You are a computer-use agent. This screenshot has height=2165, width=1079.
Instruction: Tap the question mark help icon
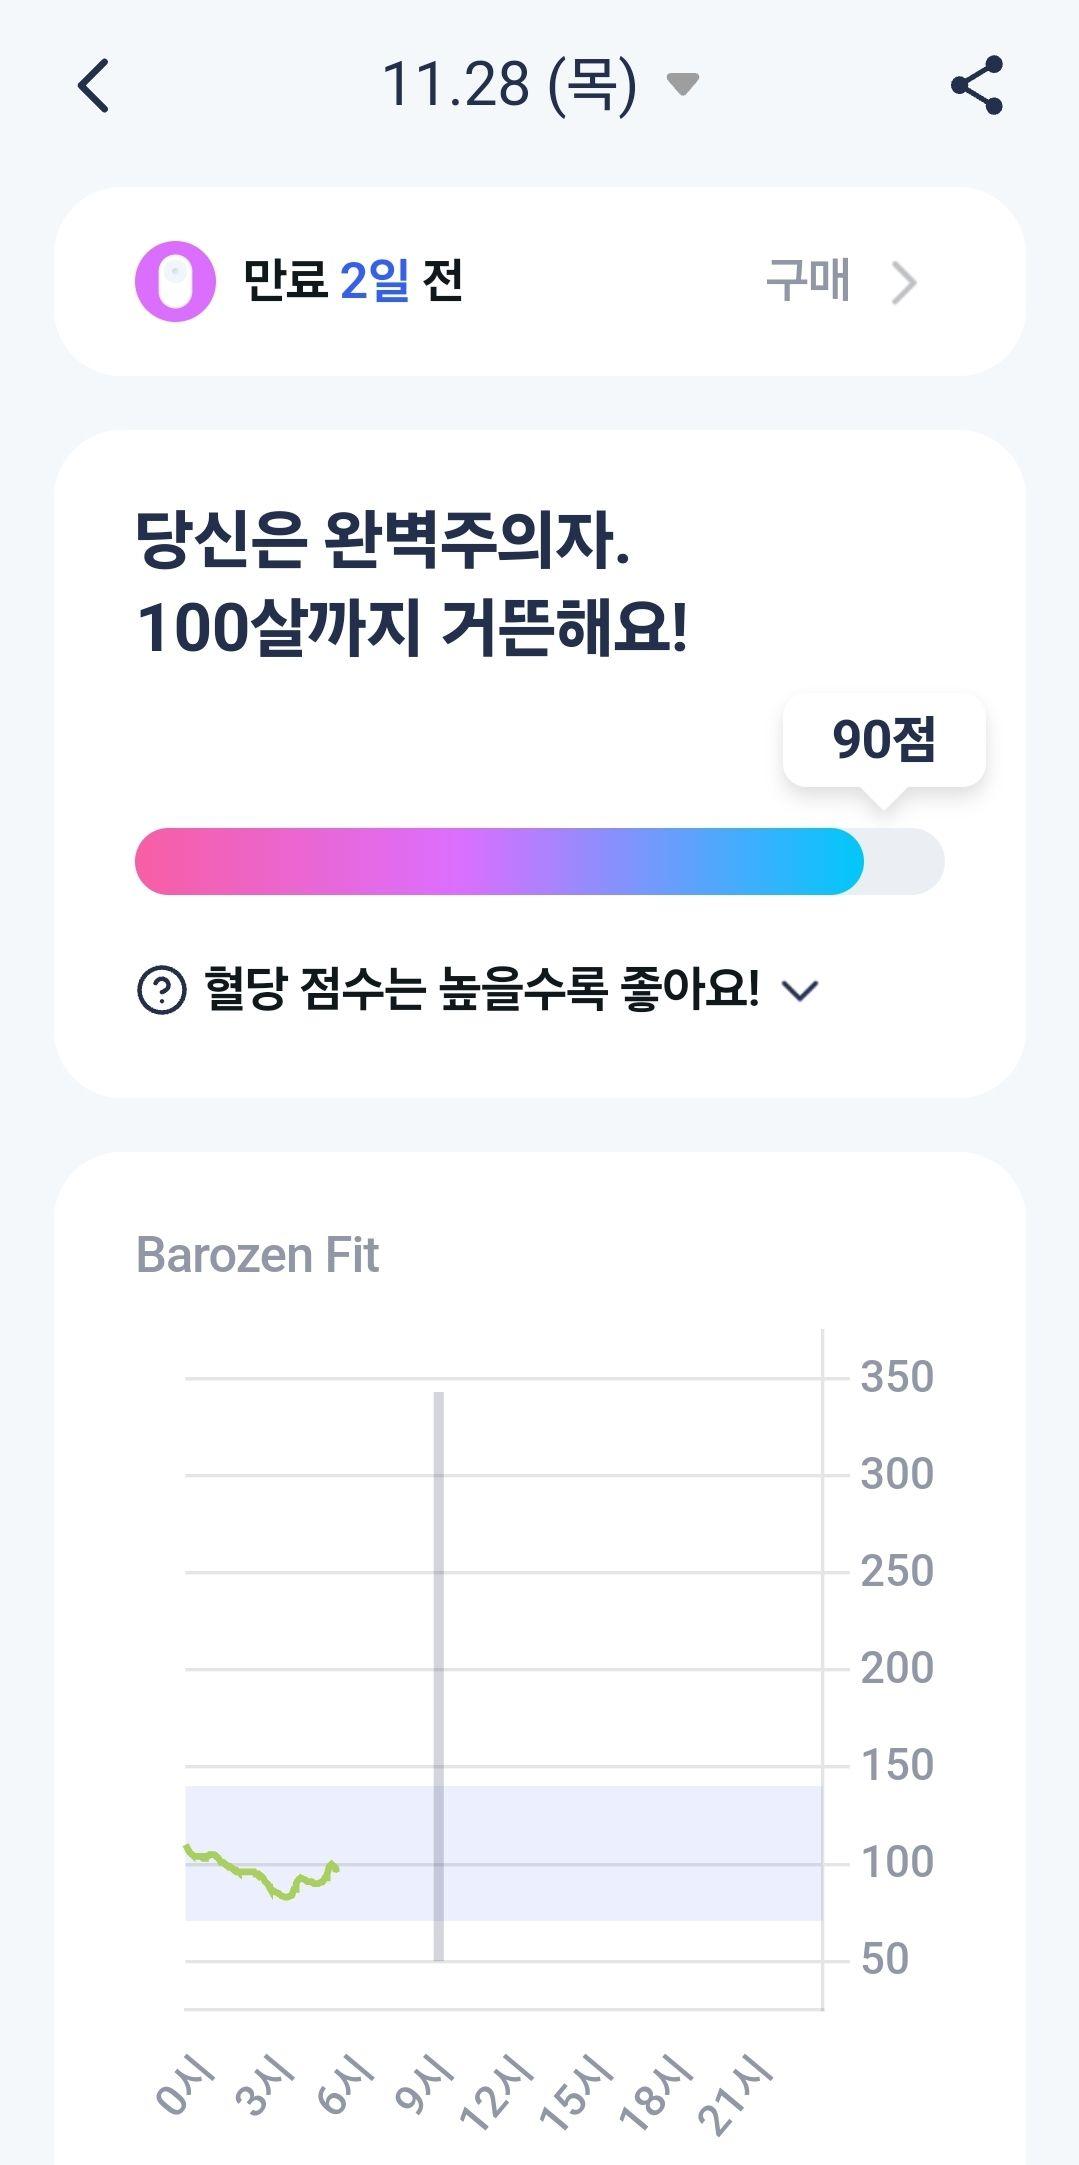161,990
